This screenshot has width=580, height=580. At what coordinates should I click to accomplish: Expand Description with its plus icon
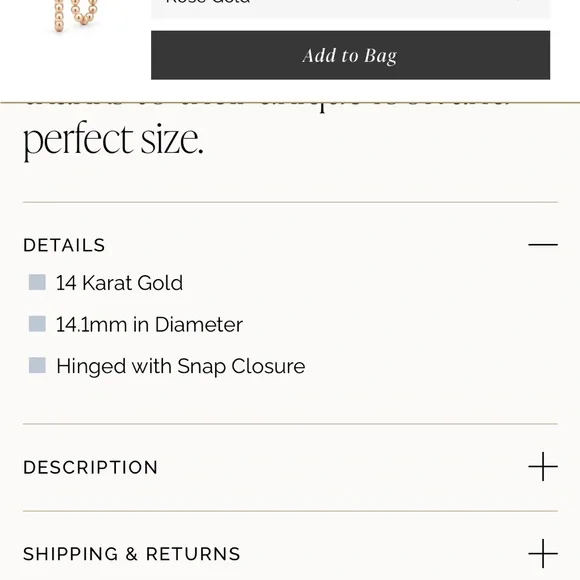(x=543, y=466)
